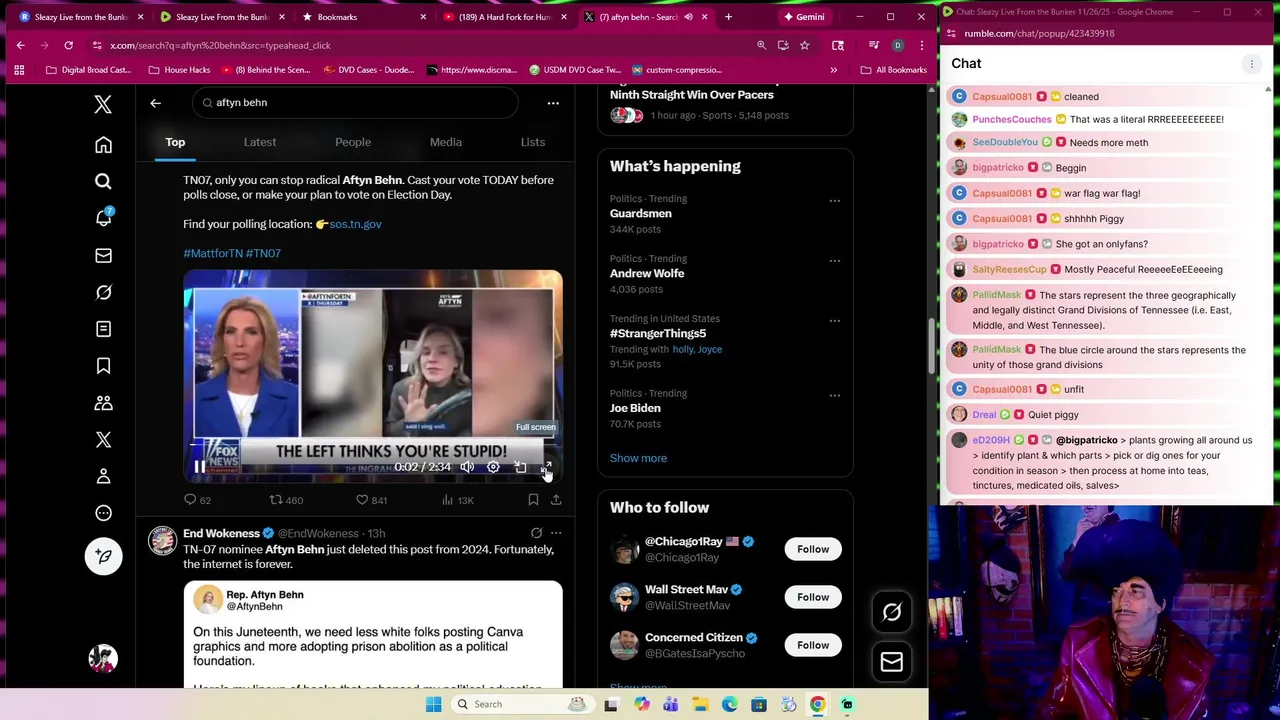Open Explore search icon in X sidebar
This screenshot has height=720, width=1280.
(x=103, y=181)
